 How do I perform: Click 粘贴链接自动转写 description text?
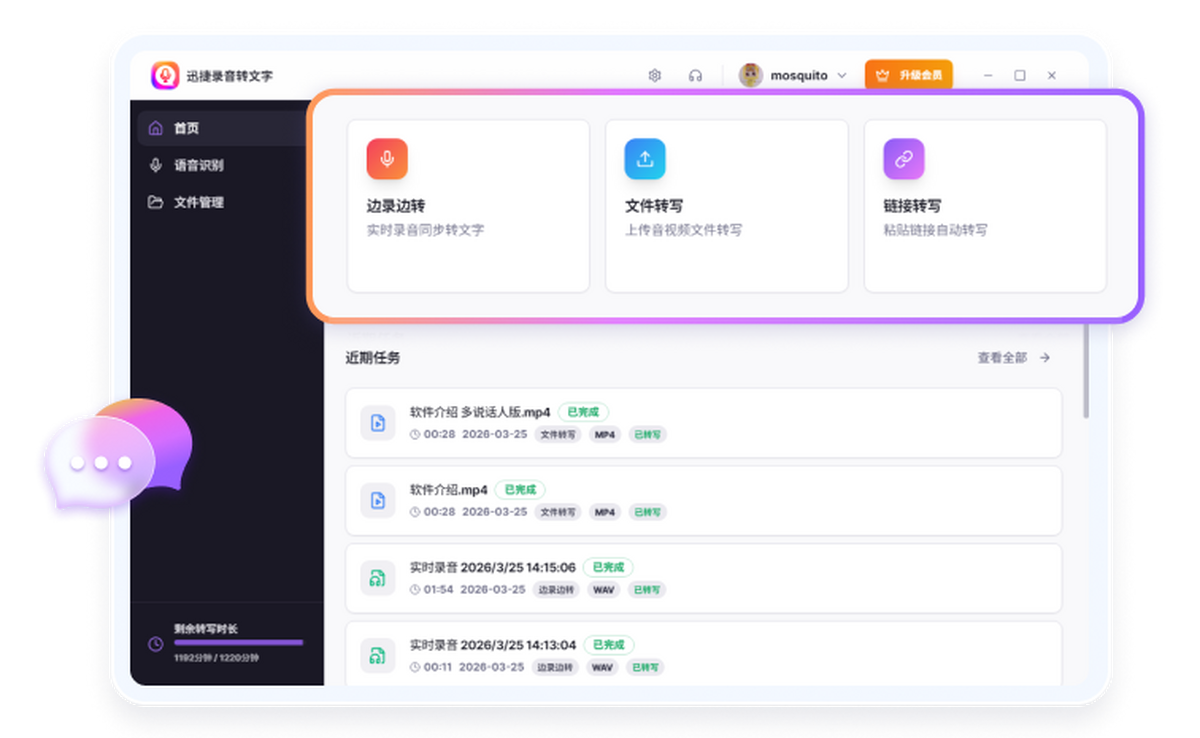click(935, 230)
